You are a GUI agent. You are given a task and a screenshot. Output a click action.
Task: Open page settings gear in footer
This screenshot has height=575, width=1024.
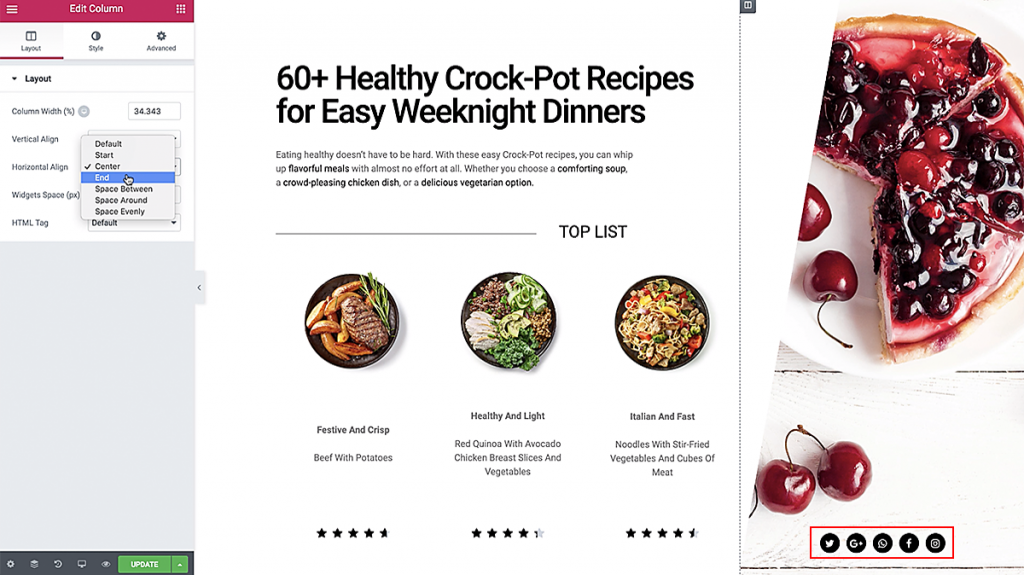click(10, 564)
